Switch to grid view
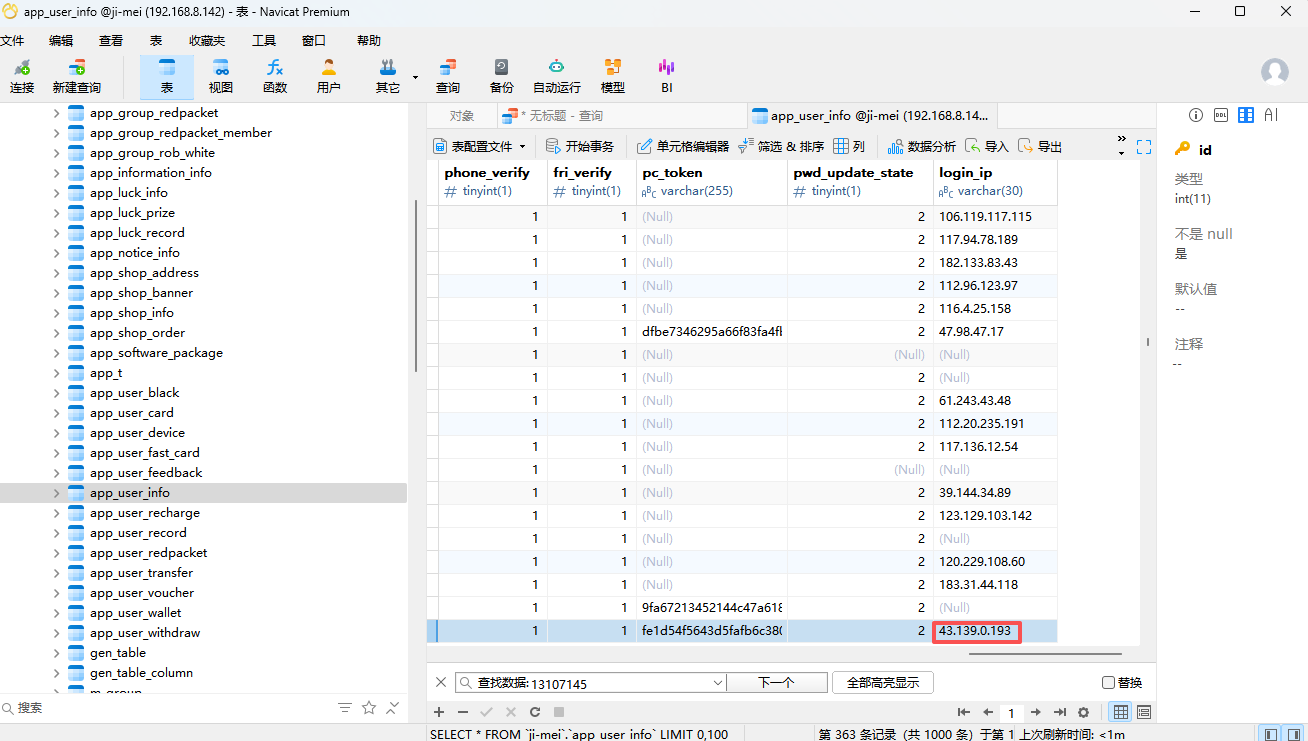The width and height of the screenshot is (1308, 741). pyautogui.click(x=1121, y=712)
